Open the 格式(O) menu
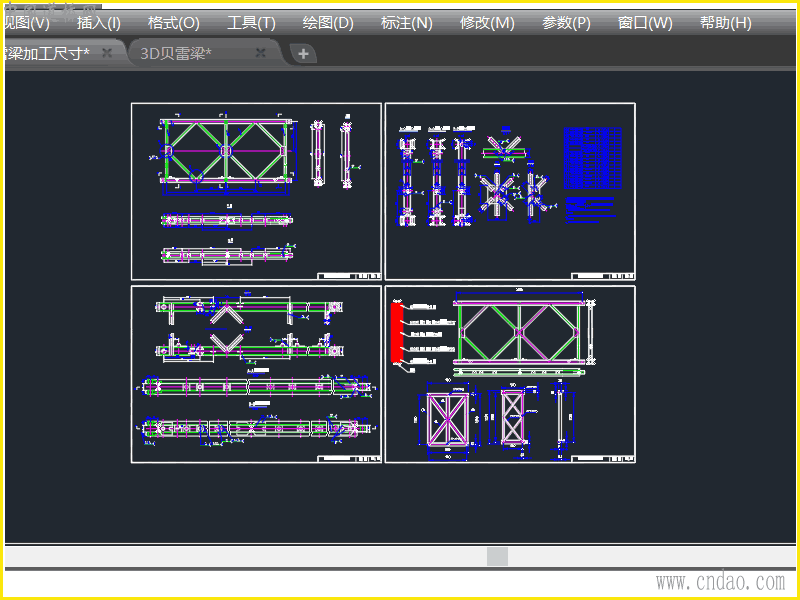The image size is (800, 600). click(173, 23)
